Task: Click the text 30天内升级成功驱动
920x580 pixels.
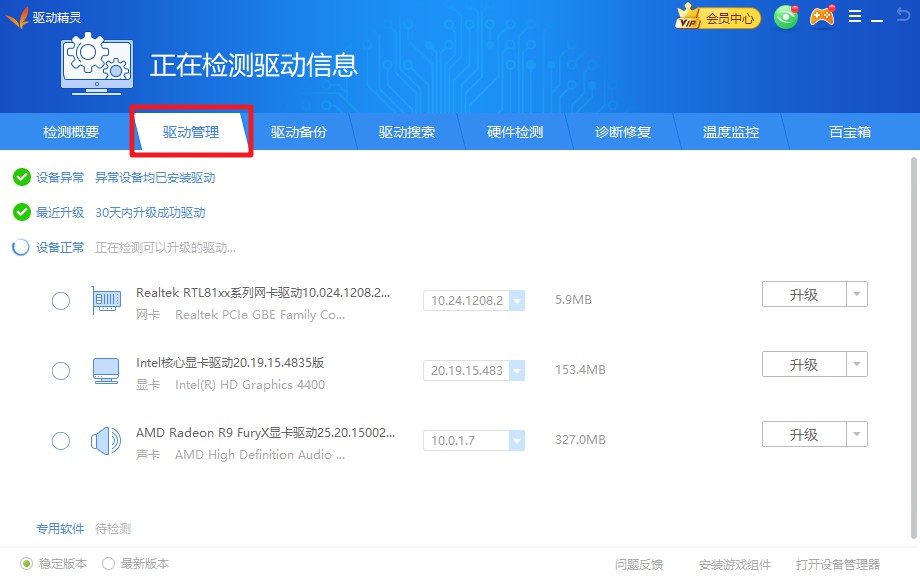Action: 150,213
